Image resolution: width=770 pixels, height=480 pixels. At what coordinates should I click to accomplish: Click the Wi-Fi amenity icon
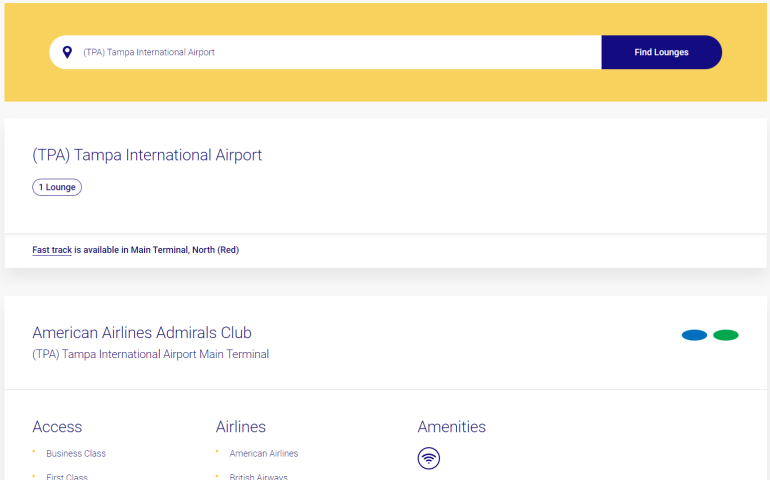pos(428,459)
